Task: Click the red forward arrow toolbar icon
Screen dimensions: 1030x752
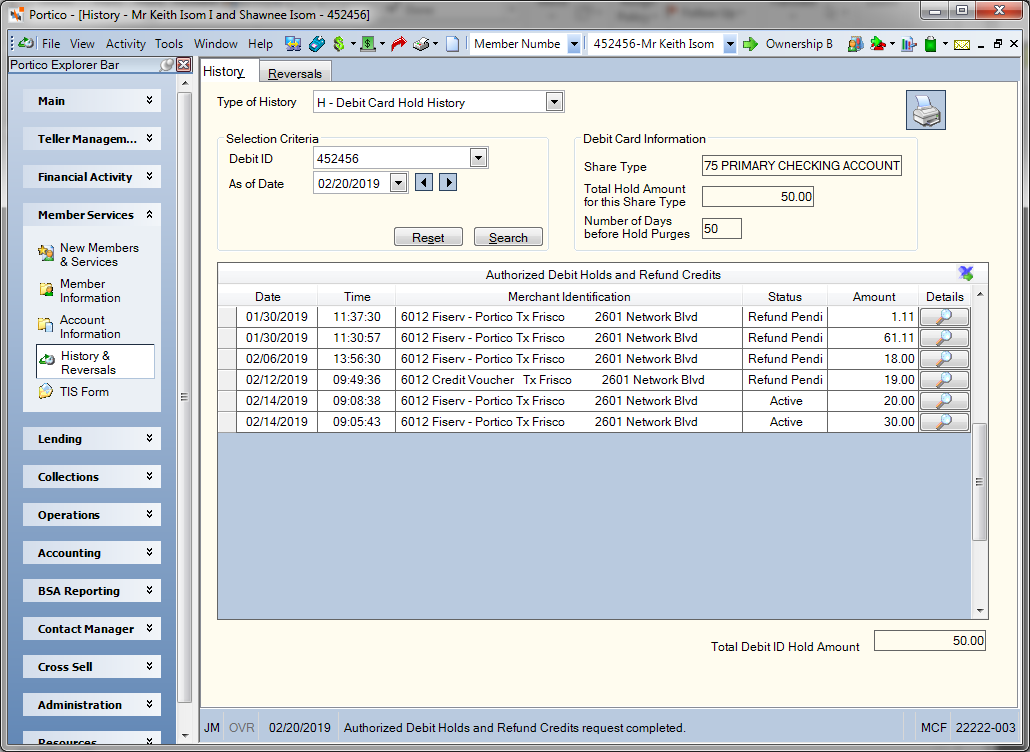Action: tap(398, 44)
